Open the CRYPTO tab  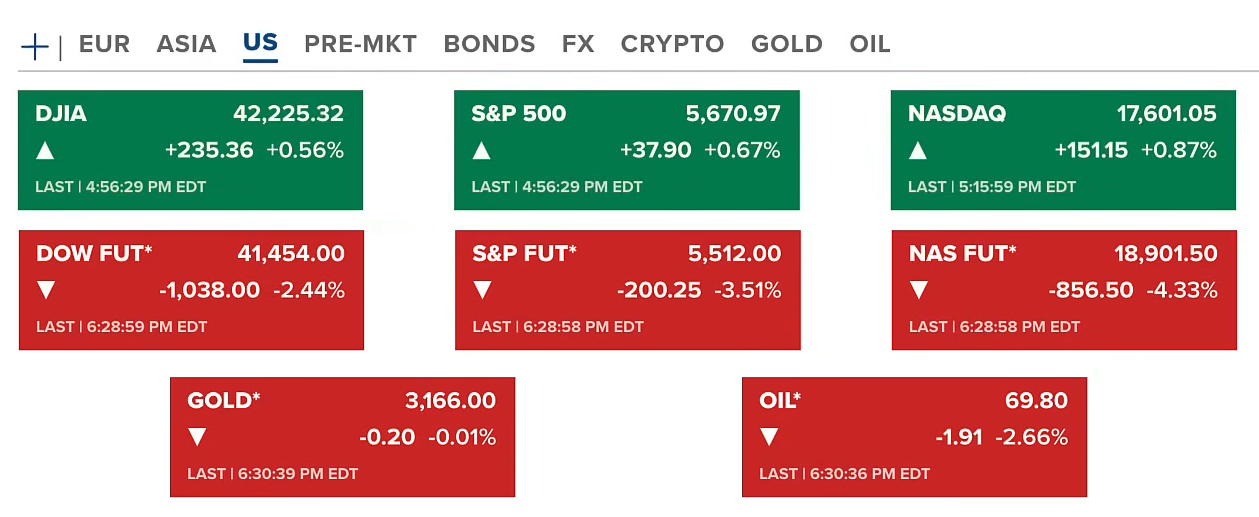tap(672, 45)
